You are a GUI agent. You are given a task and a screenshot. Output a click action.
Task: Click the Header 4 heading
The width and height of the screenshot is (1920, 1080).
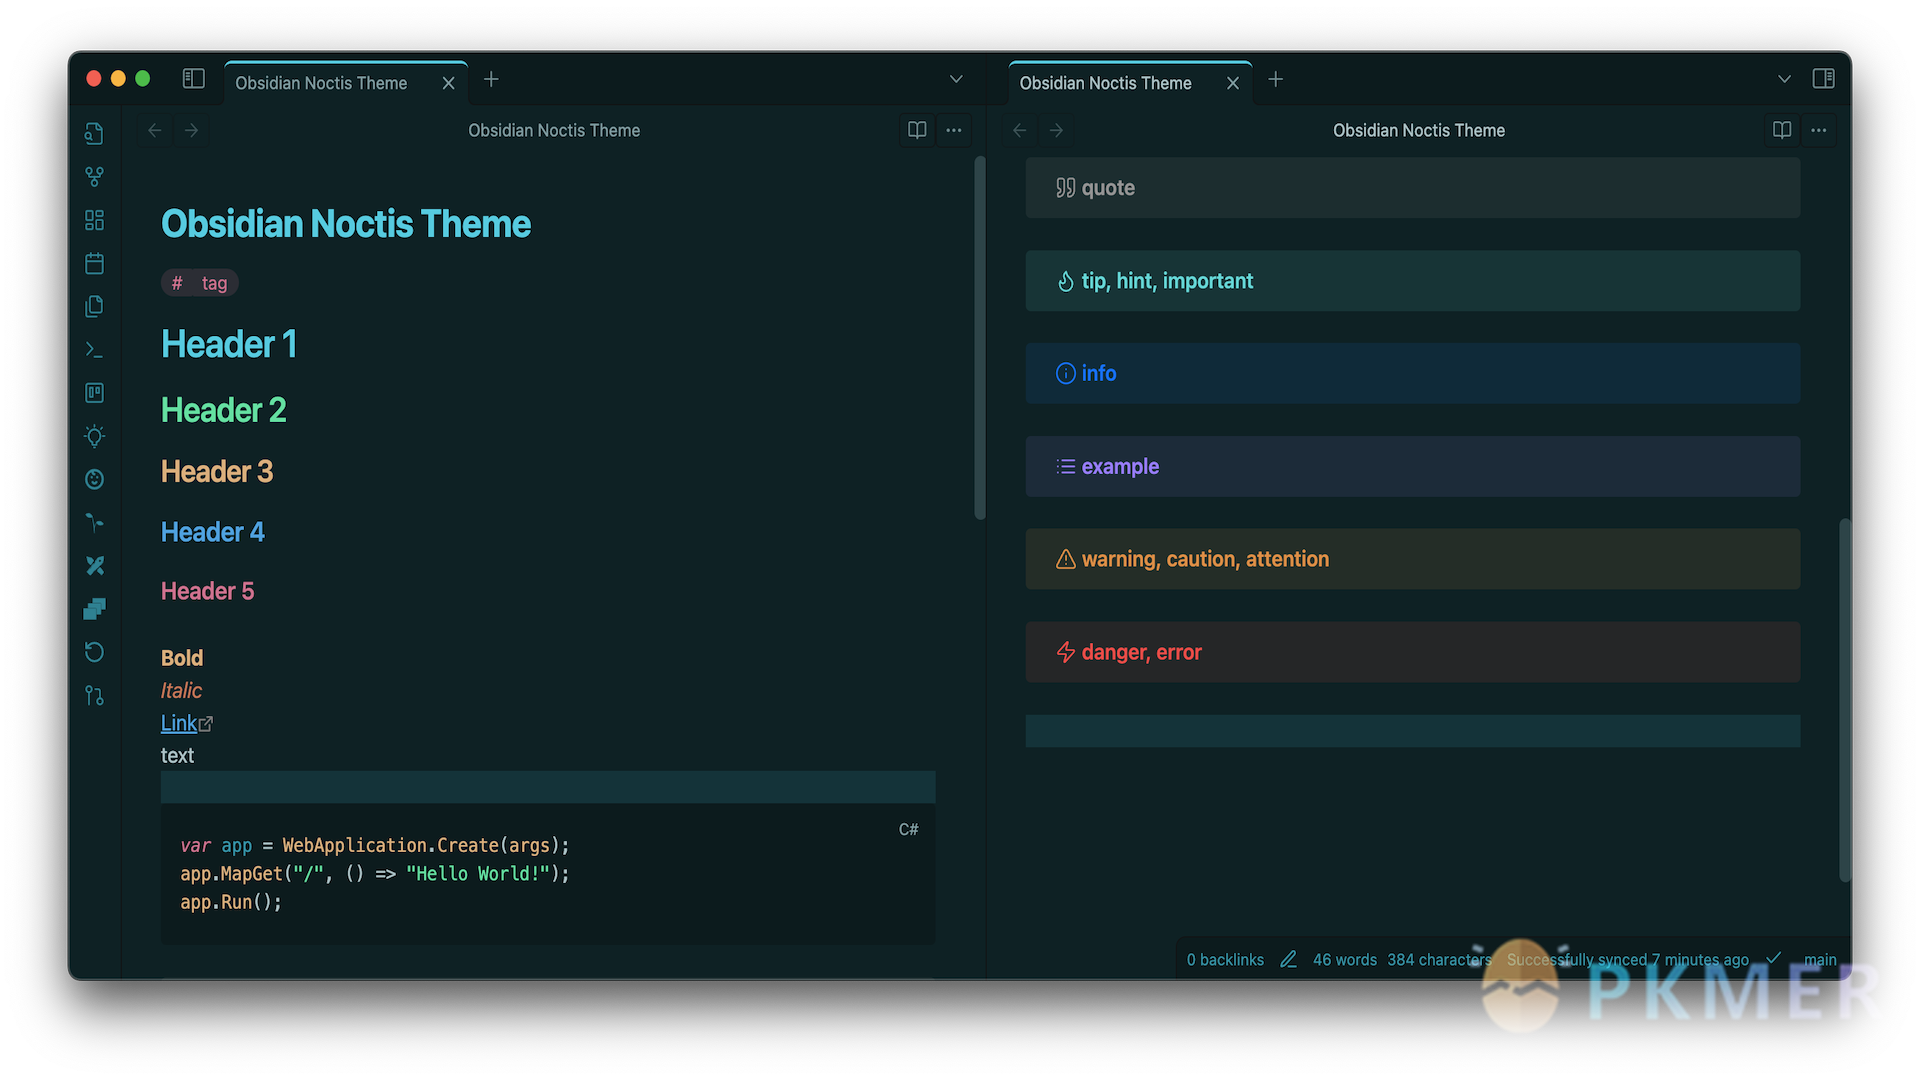(213, 532)
